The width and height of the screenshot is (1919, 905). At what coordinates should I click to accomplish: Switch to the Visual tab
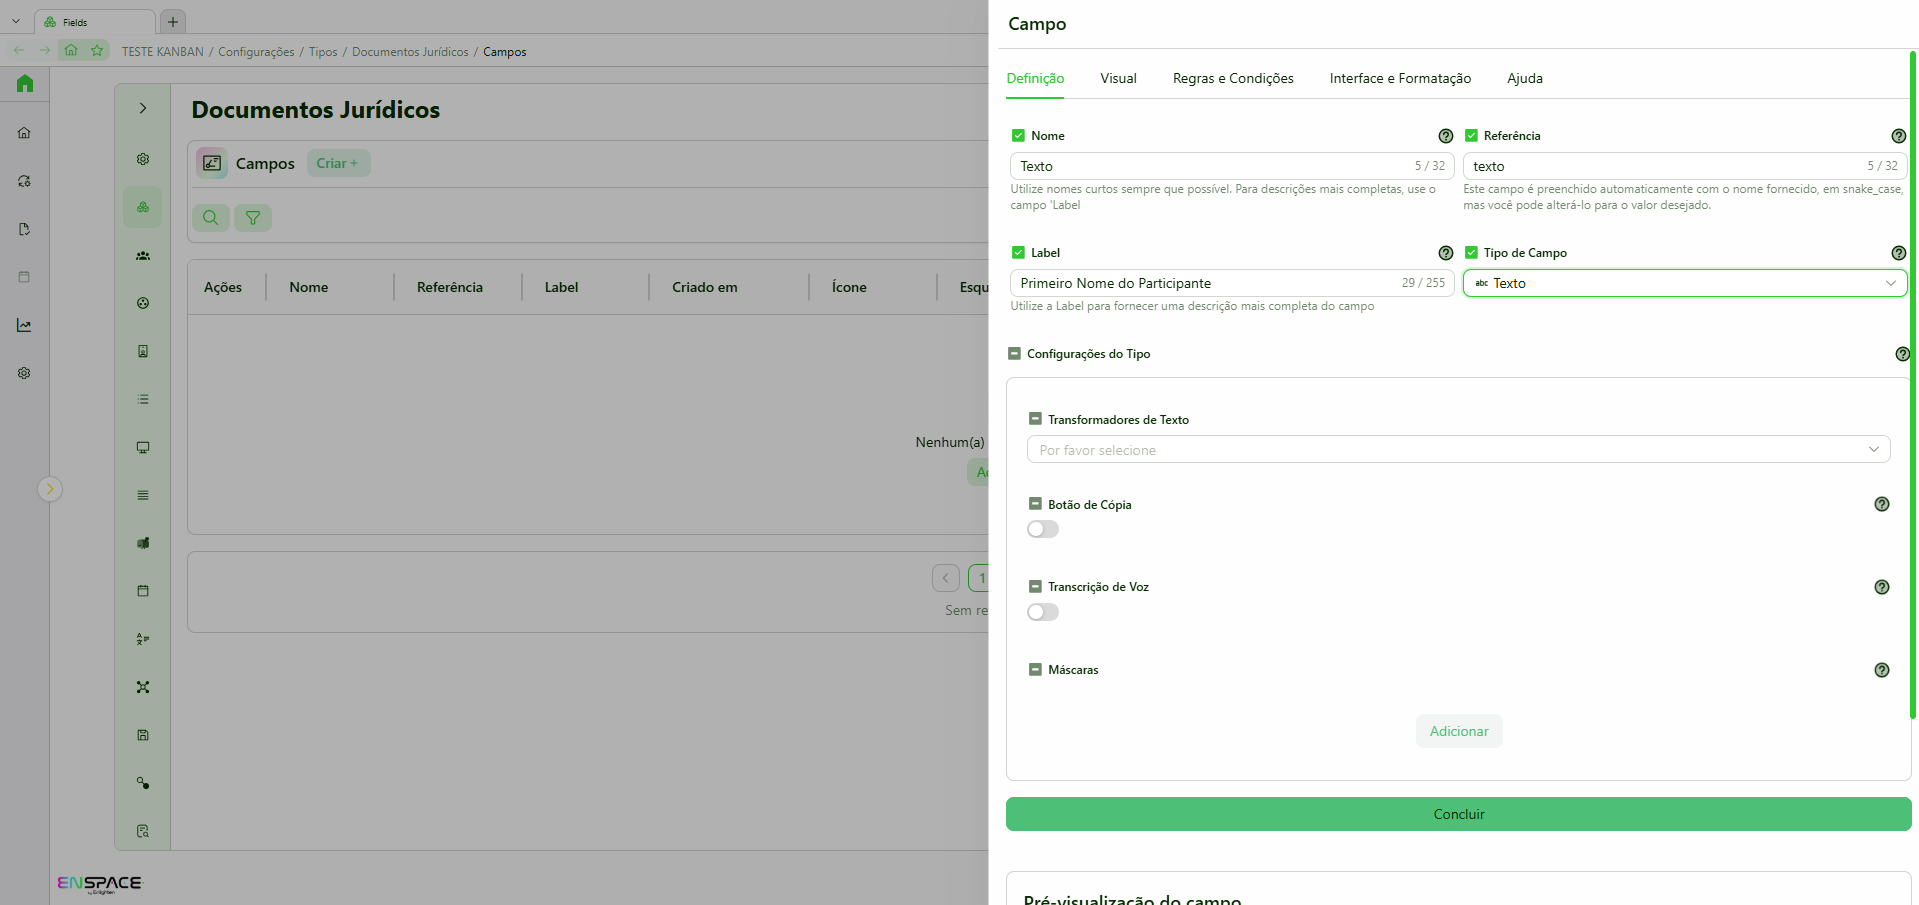(x=1118, y=78)
